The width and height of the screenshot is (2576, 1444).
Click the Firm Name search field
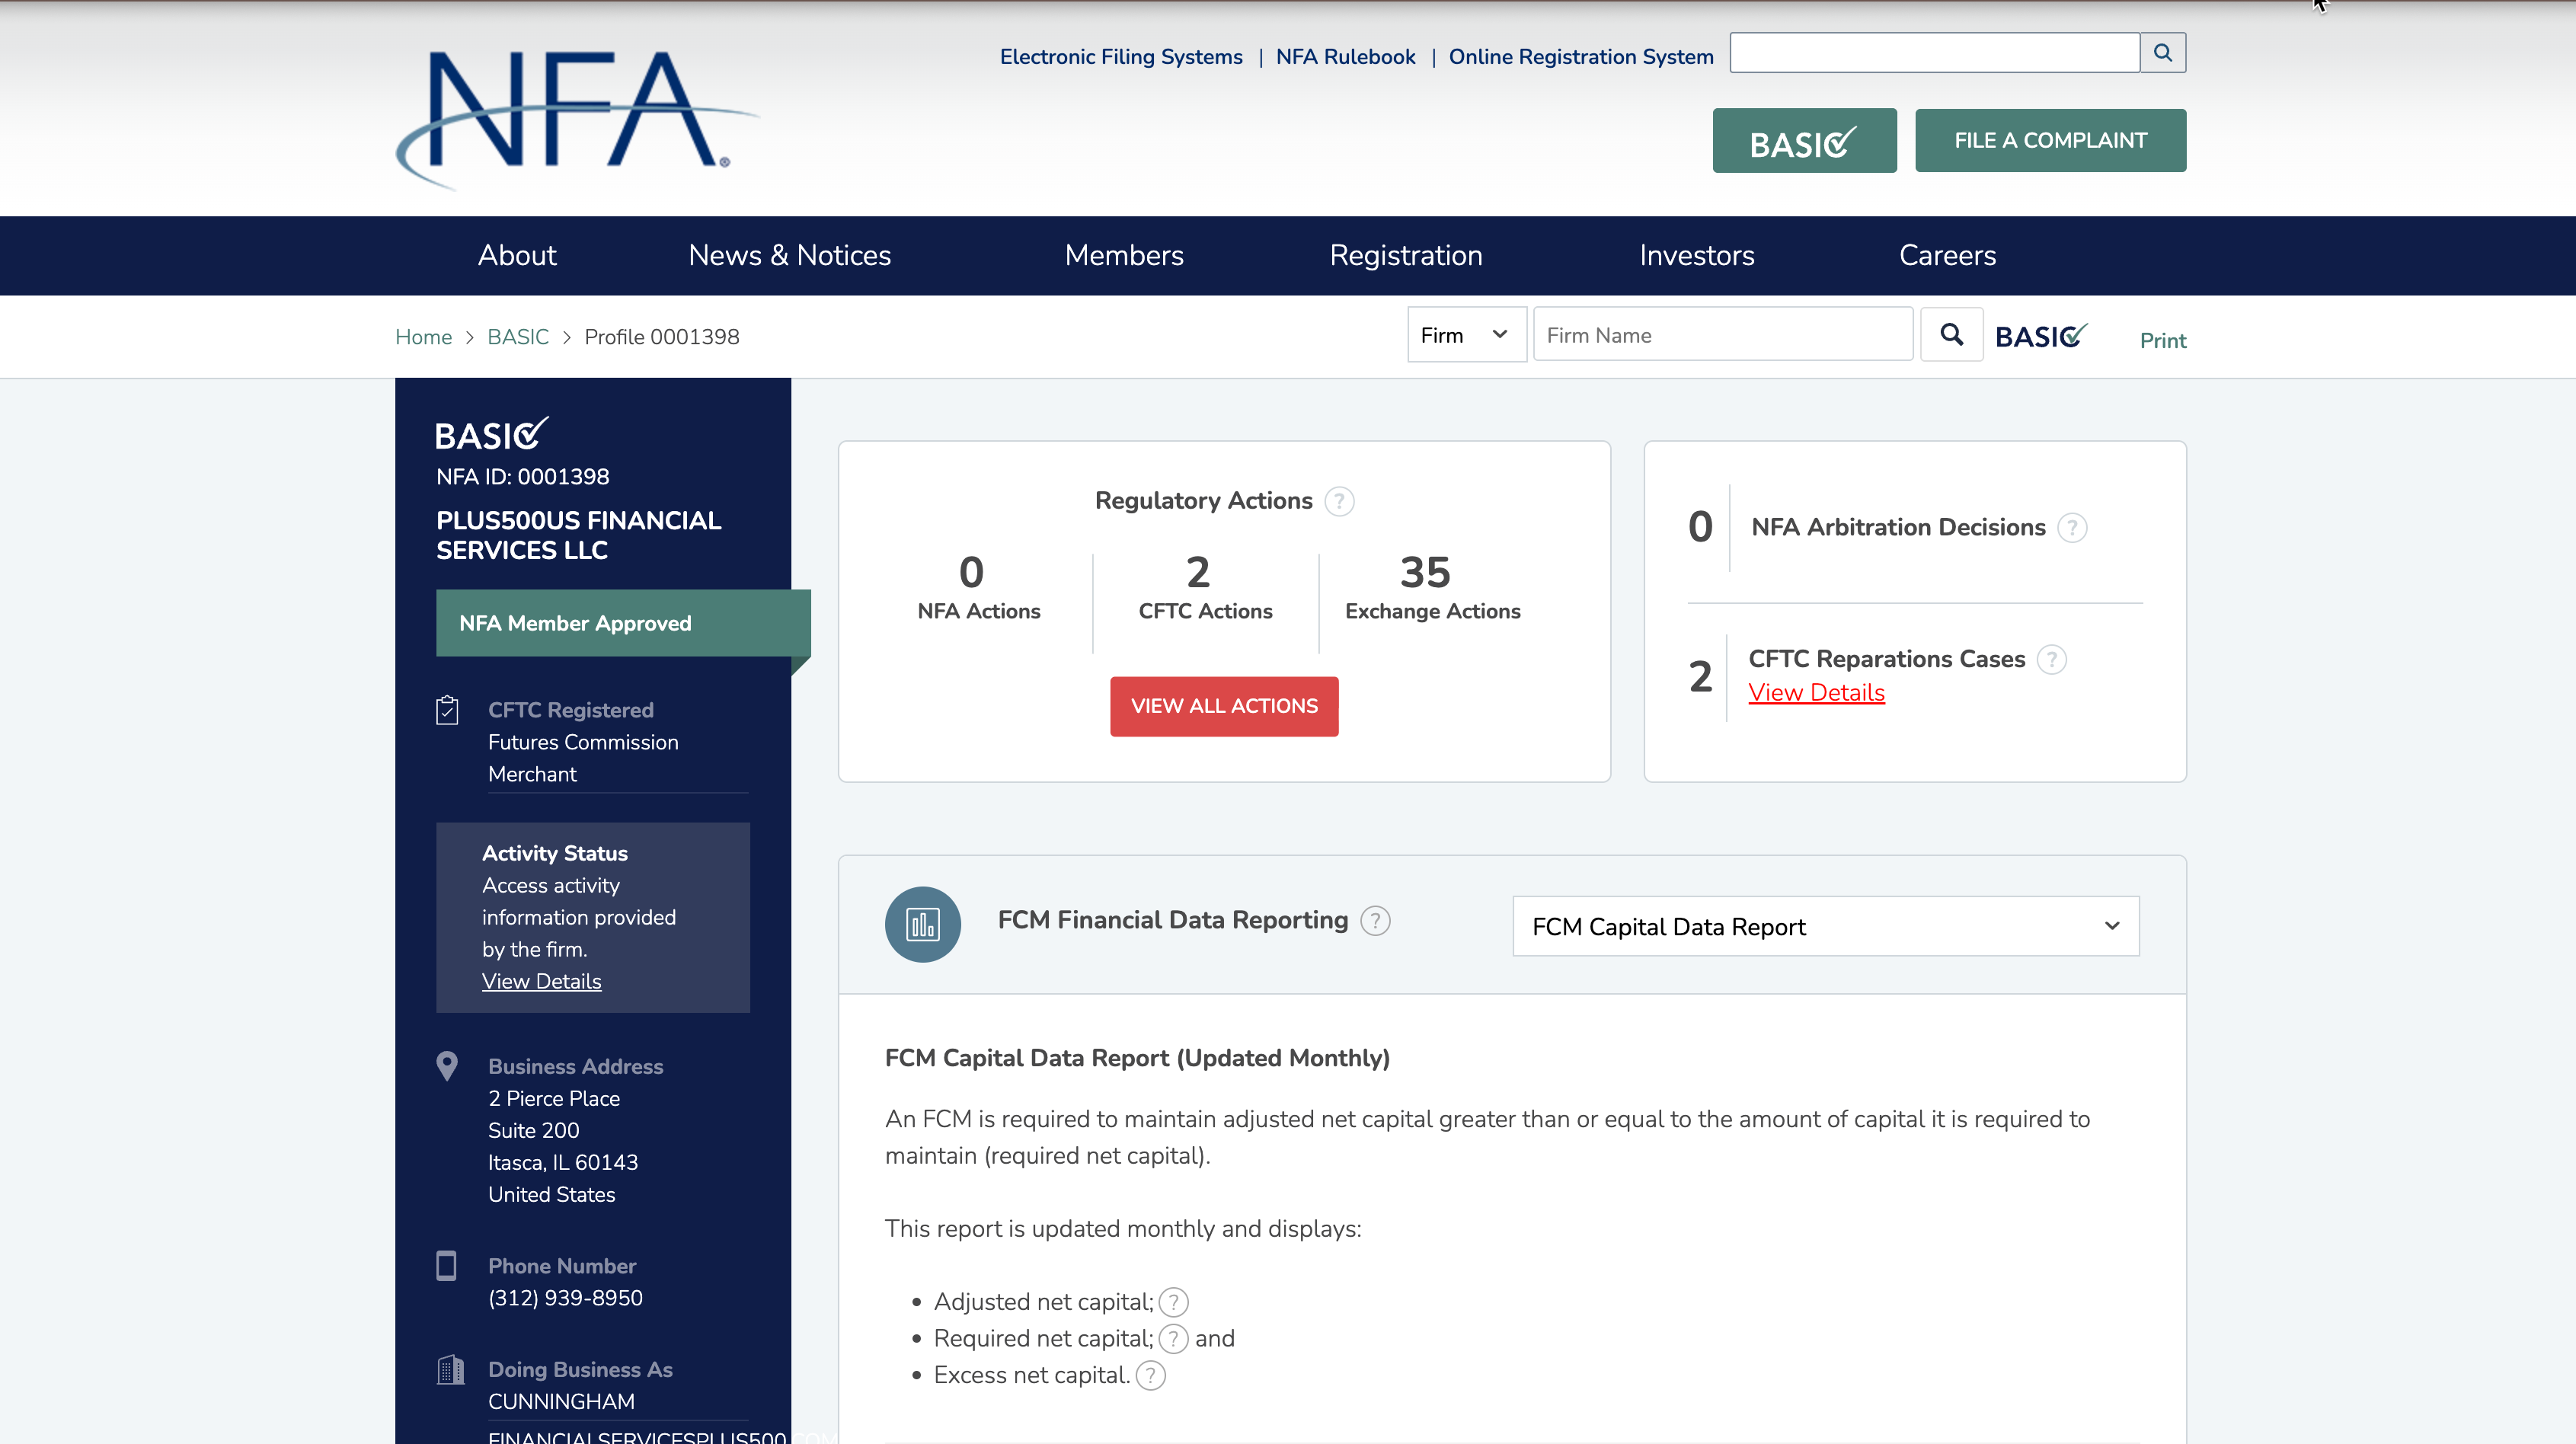tap(1723, 335)
